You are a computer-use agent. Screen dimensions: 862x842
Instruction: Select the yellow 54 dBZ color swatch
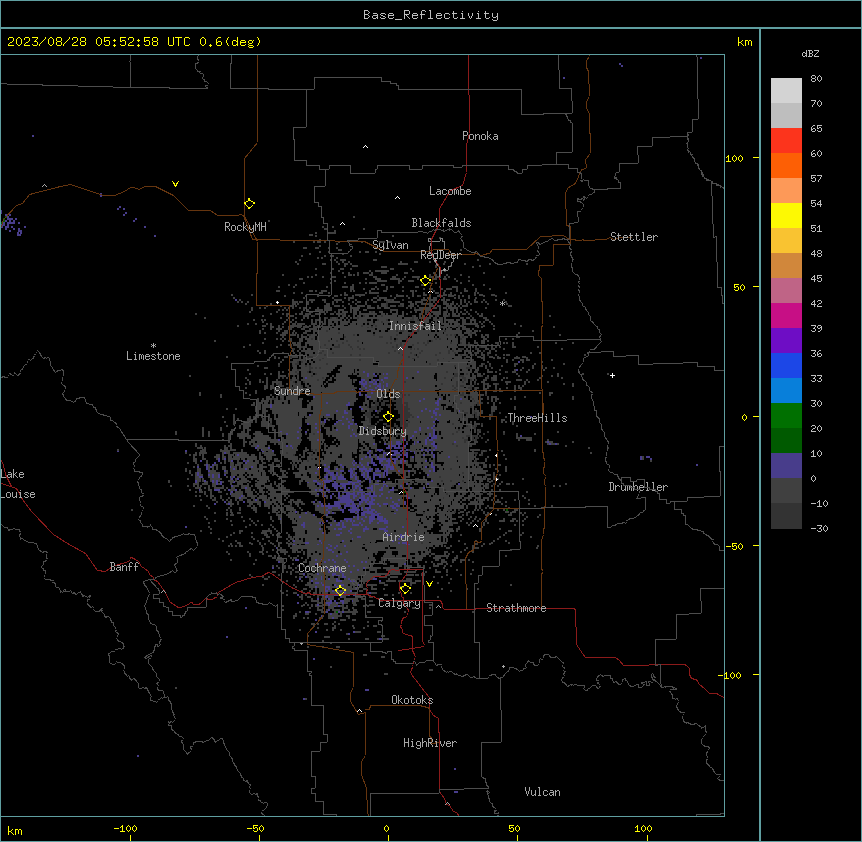point(786,215)
